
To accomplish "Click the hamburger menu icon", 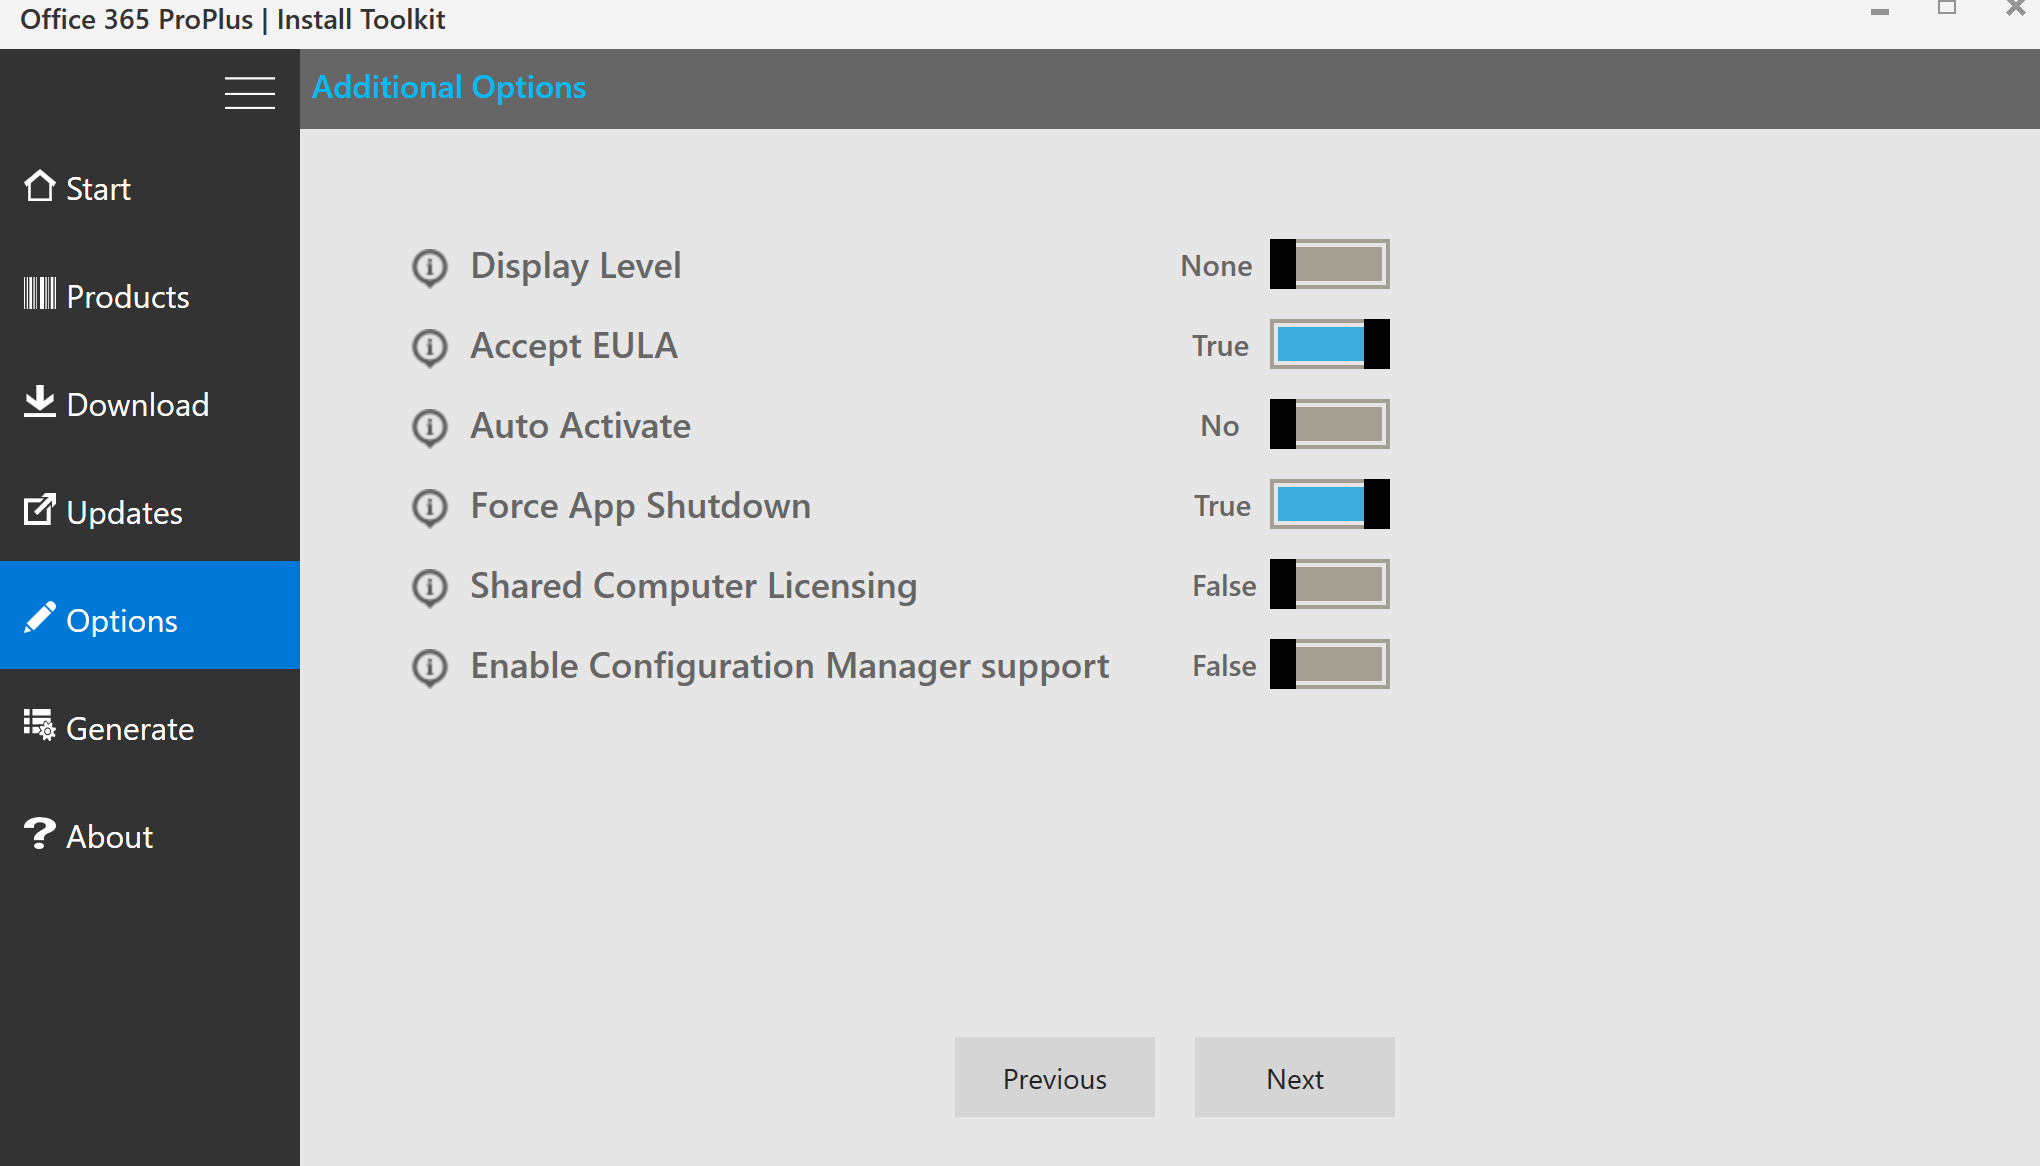I will [249, 92].
